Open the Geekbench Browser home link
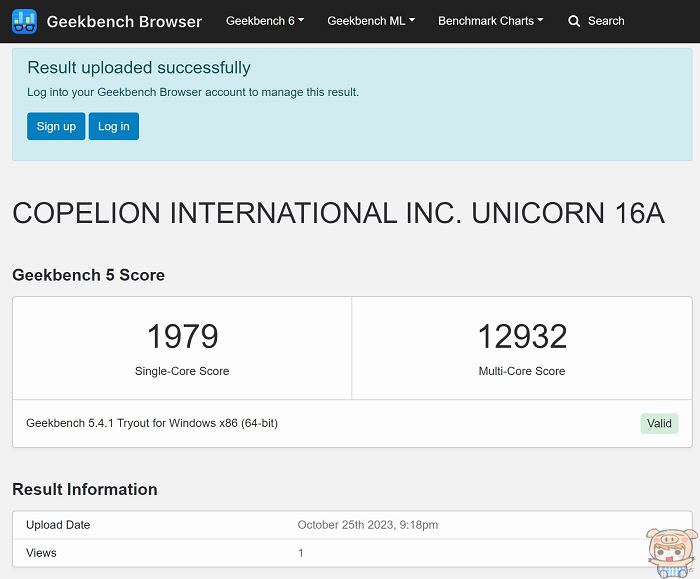Viewport: 700px width, 579px height. [x=124, y=21]
